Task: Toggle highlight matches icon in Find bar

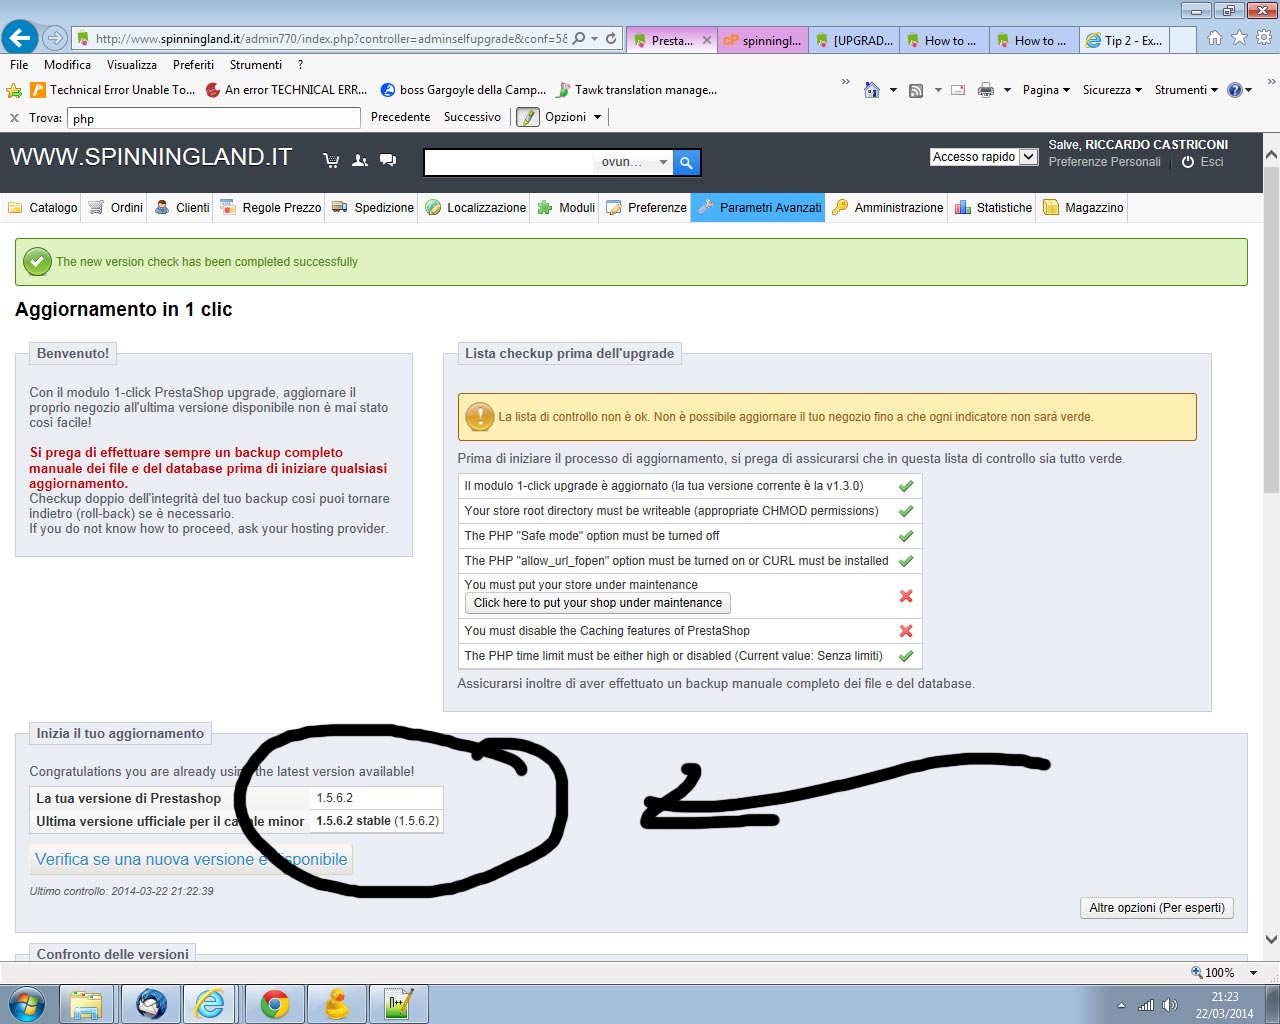Action: tap(527, 117)
